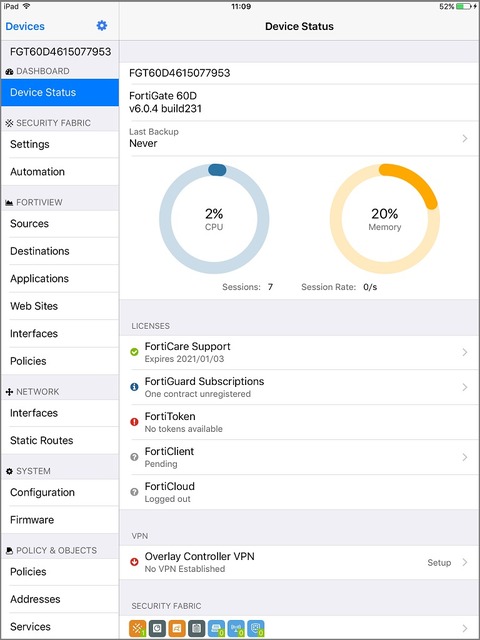The height and width of the screenshot is (640, 480).
Task: Tap the FortiView section chart icon
Action: point(9,202)
